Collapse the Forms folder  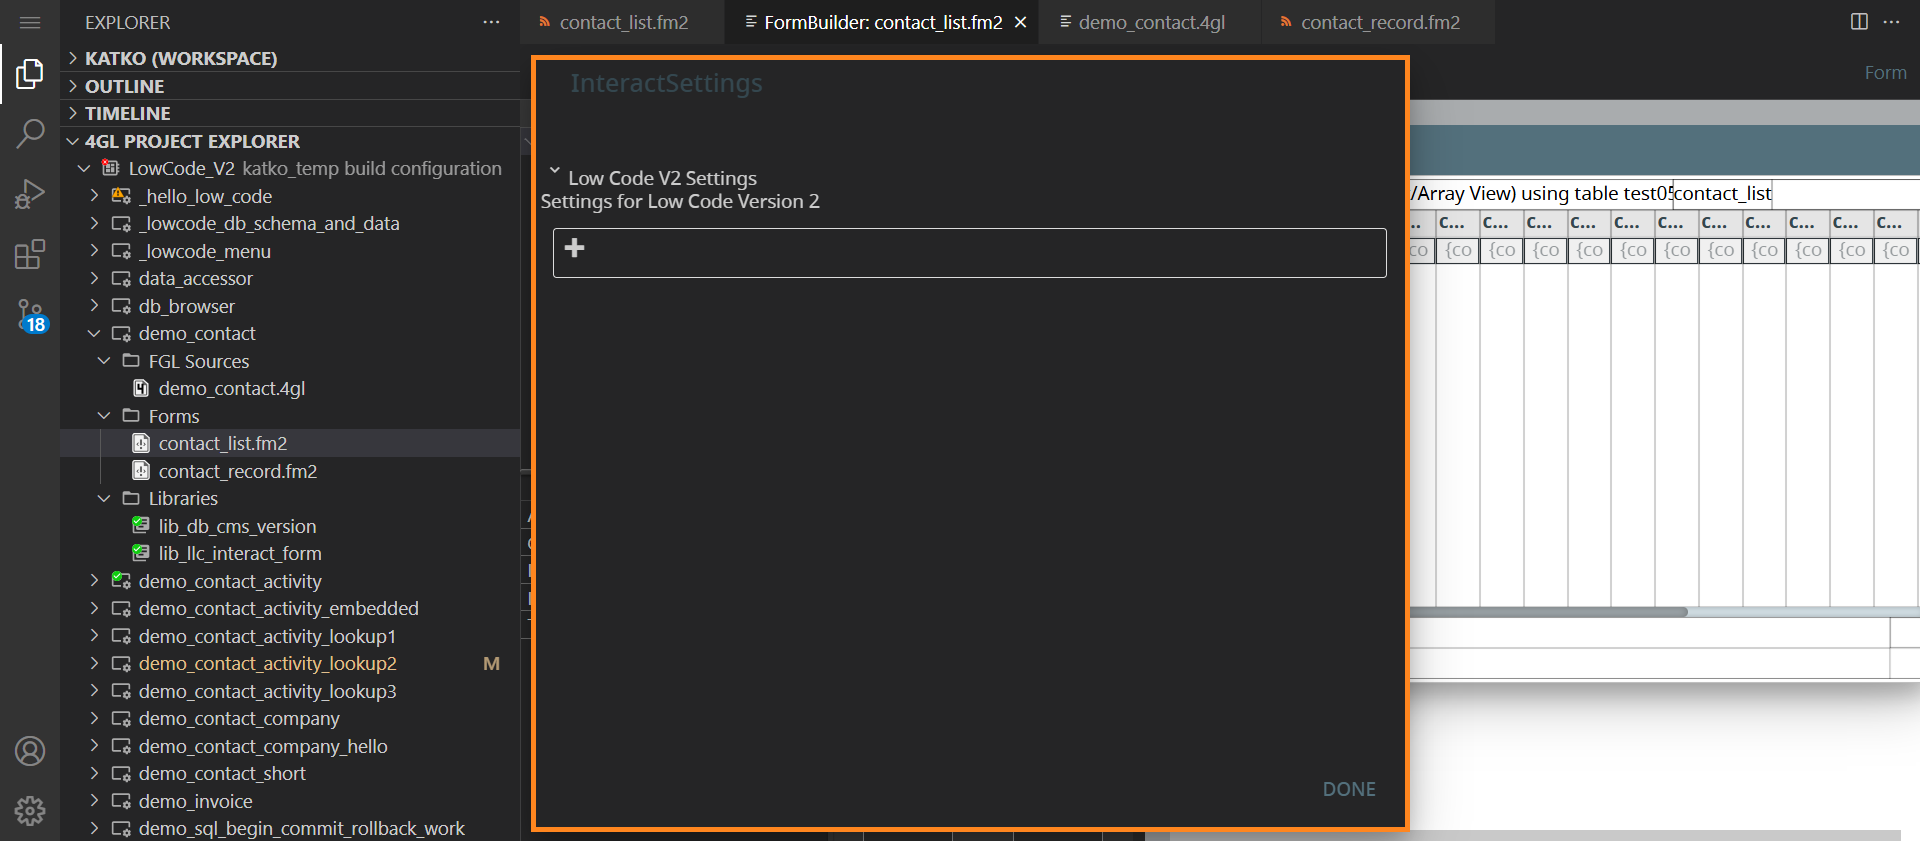(x=104, y=416)
